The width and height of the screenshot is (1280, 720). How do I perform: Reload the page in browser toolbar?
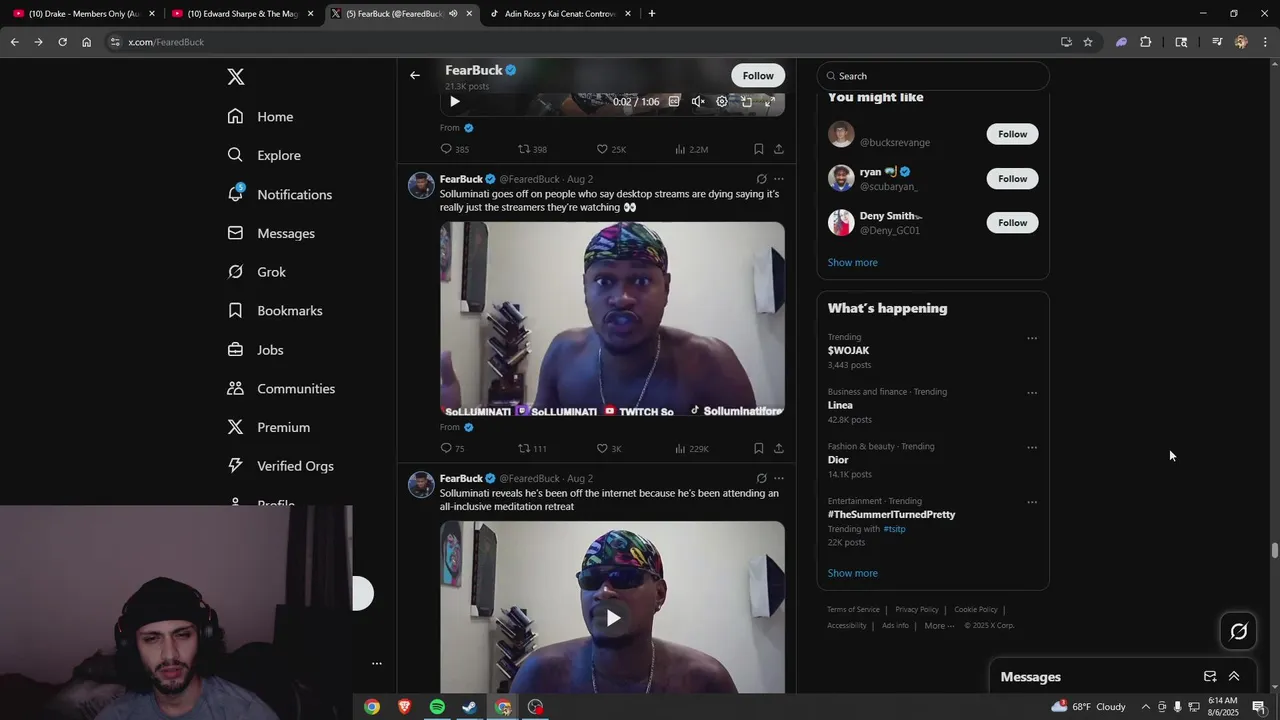coord(62,42)
